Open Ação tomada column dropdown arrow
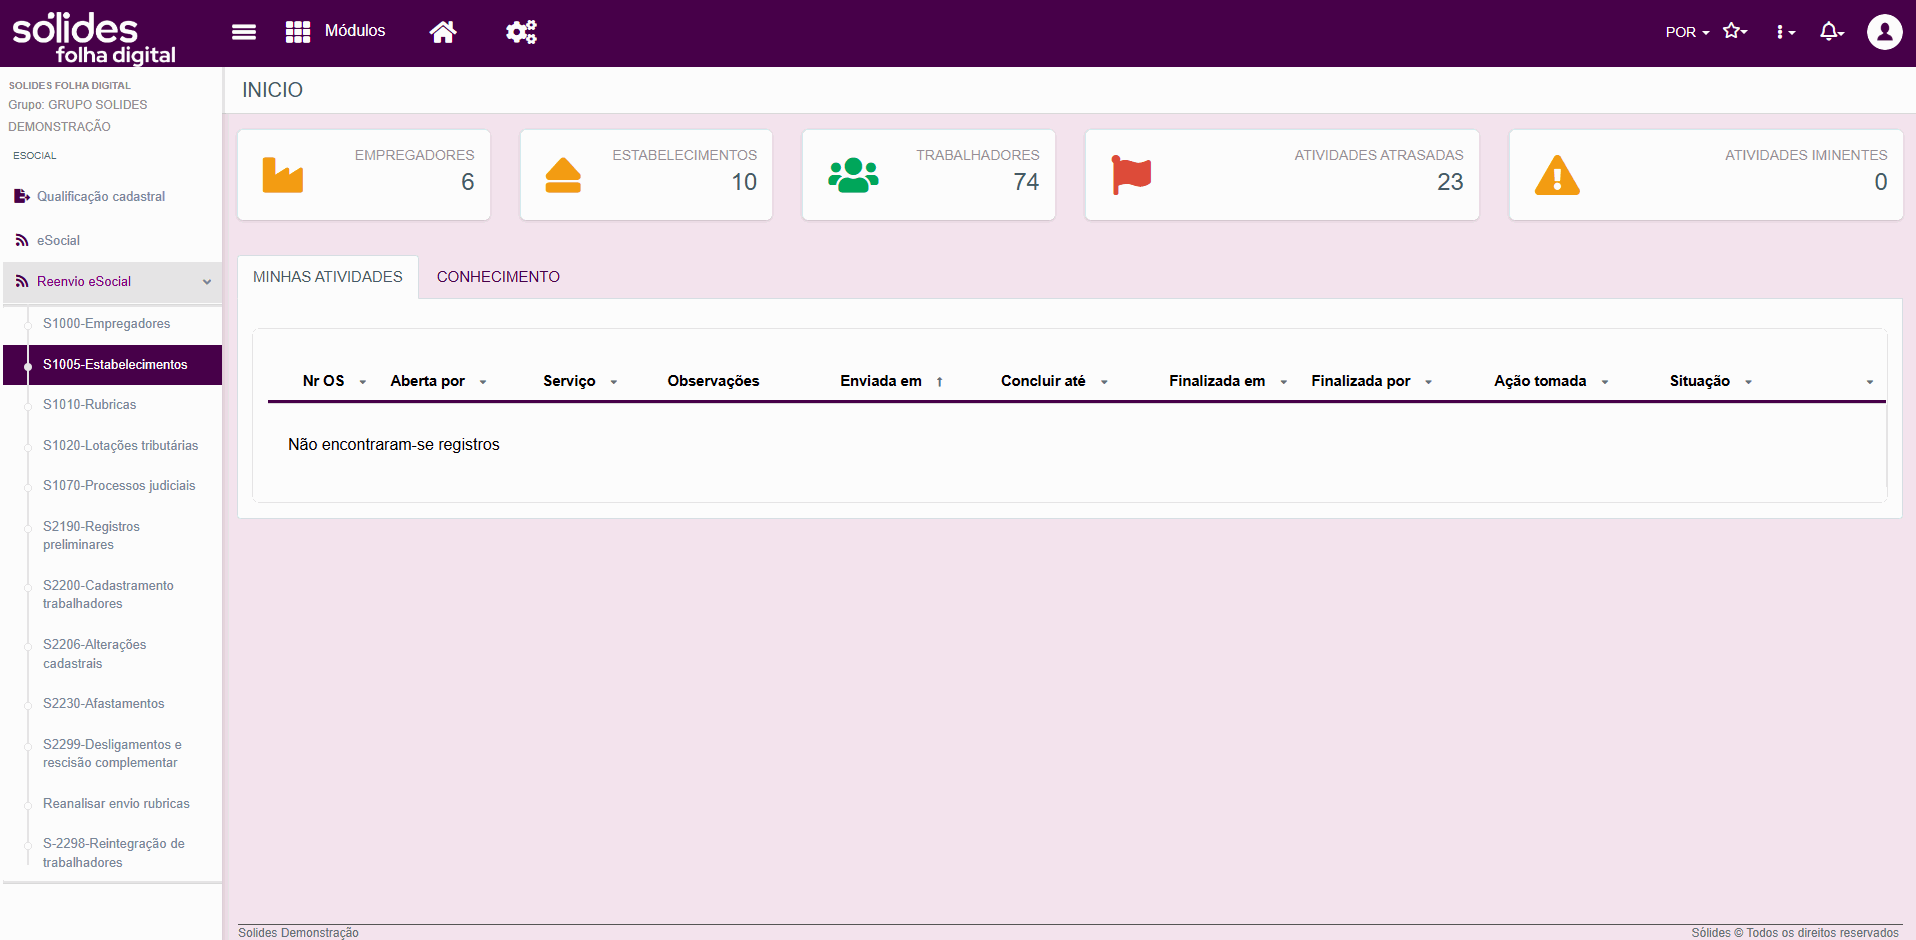Image resolution: width=1916 pixels, height=940 pixels. 1605,382
